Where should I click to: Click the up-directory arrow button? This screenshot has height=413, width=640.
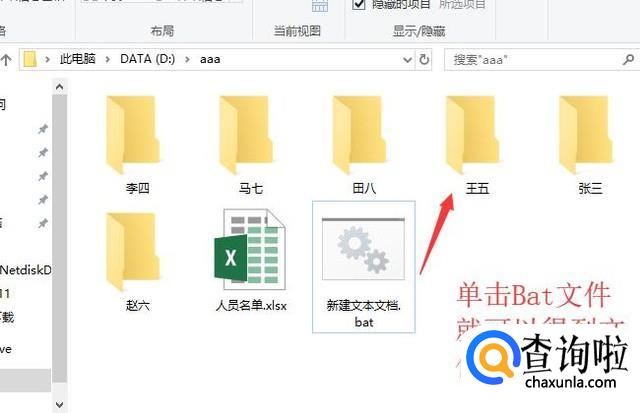click(6, 60)
